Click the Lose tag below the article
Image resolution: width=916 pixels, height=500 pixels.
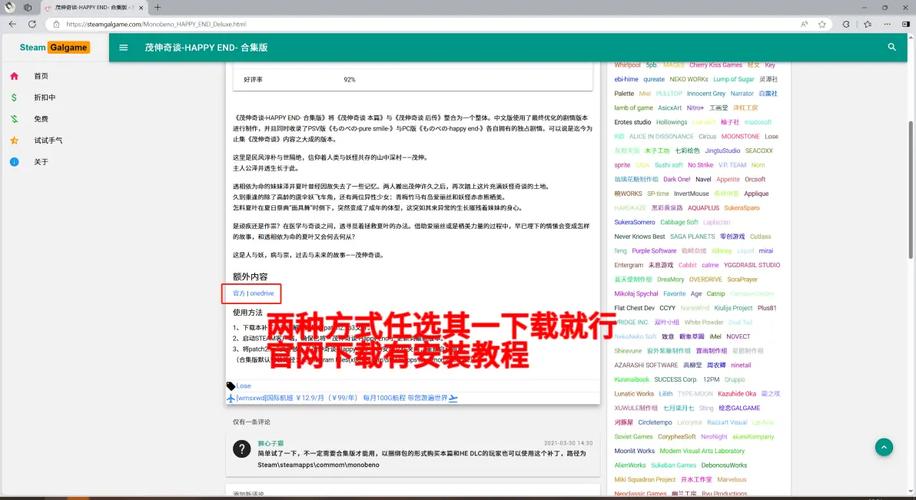pyautogui.click(x=244, y=386)
